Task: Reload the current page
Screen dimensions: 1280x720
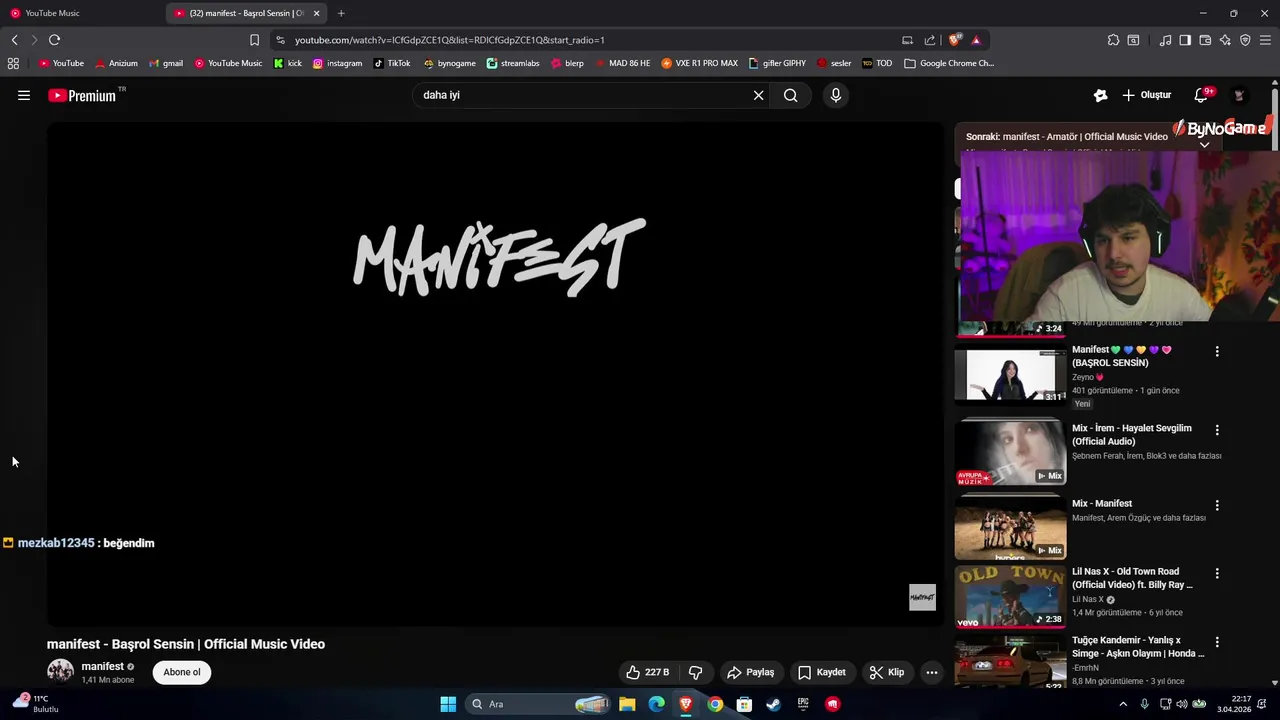Action: coord(54,40)
